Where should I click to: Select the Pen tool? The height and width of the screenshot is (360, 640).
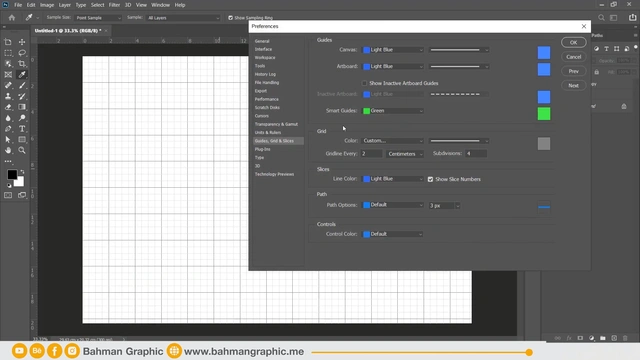8,129
